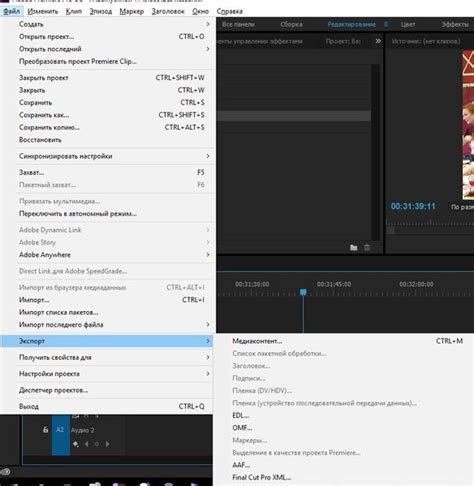
Task: Open the Окно menu
Action: tap(200, 11)
